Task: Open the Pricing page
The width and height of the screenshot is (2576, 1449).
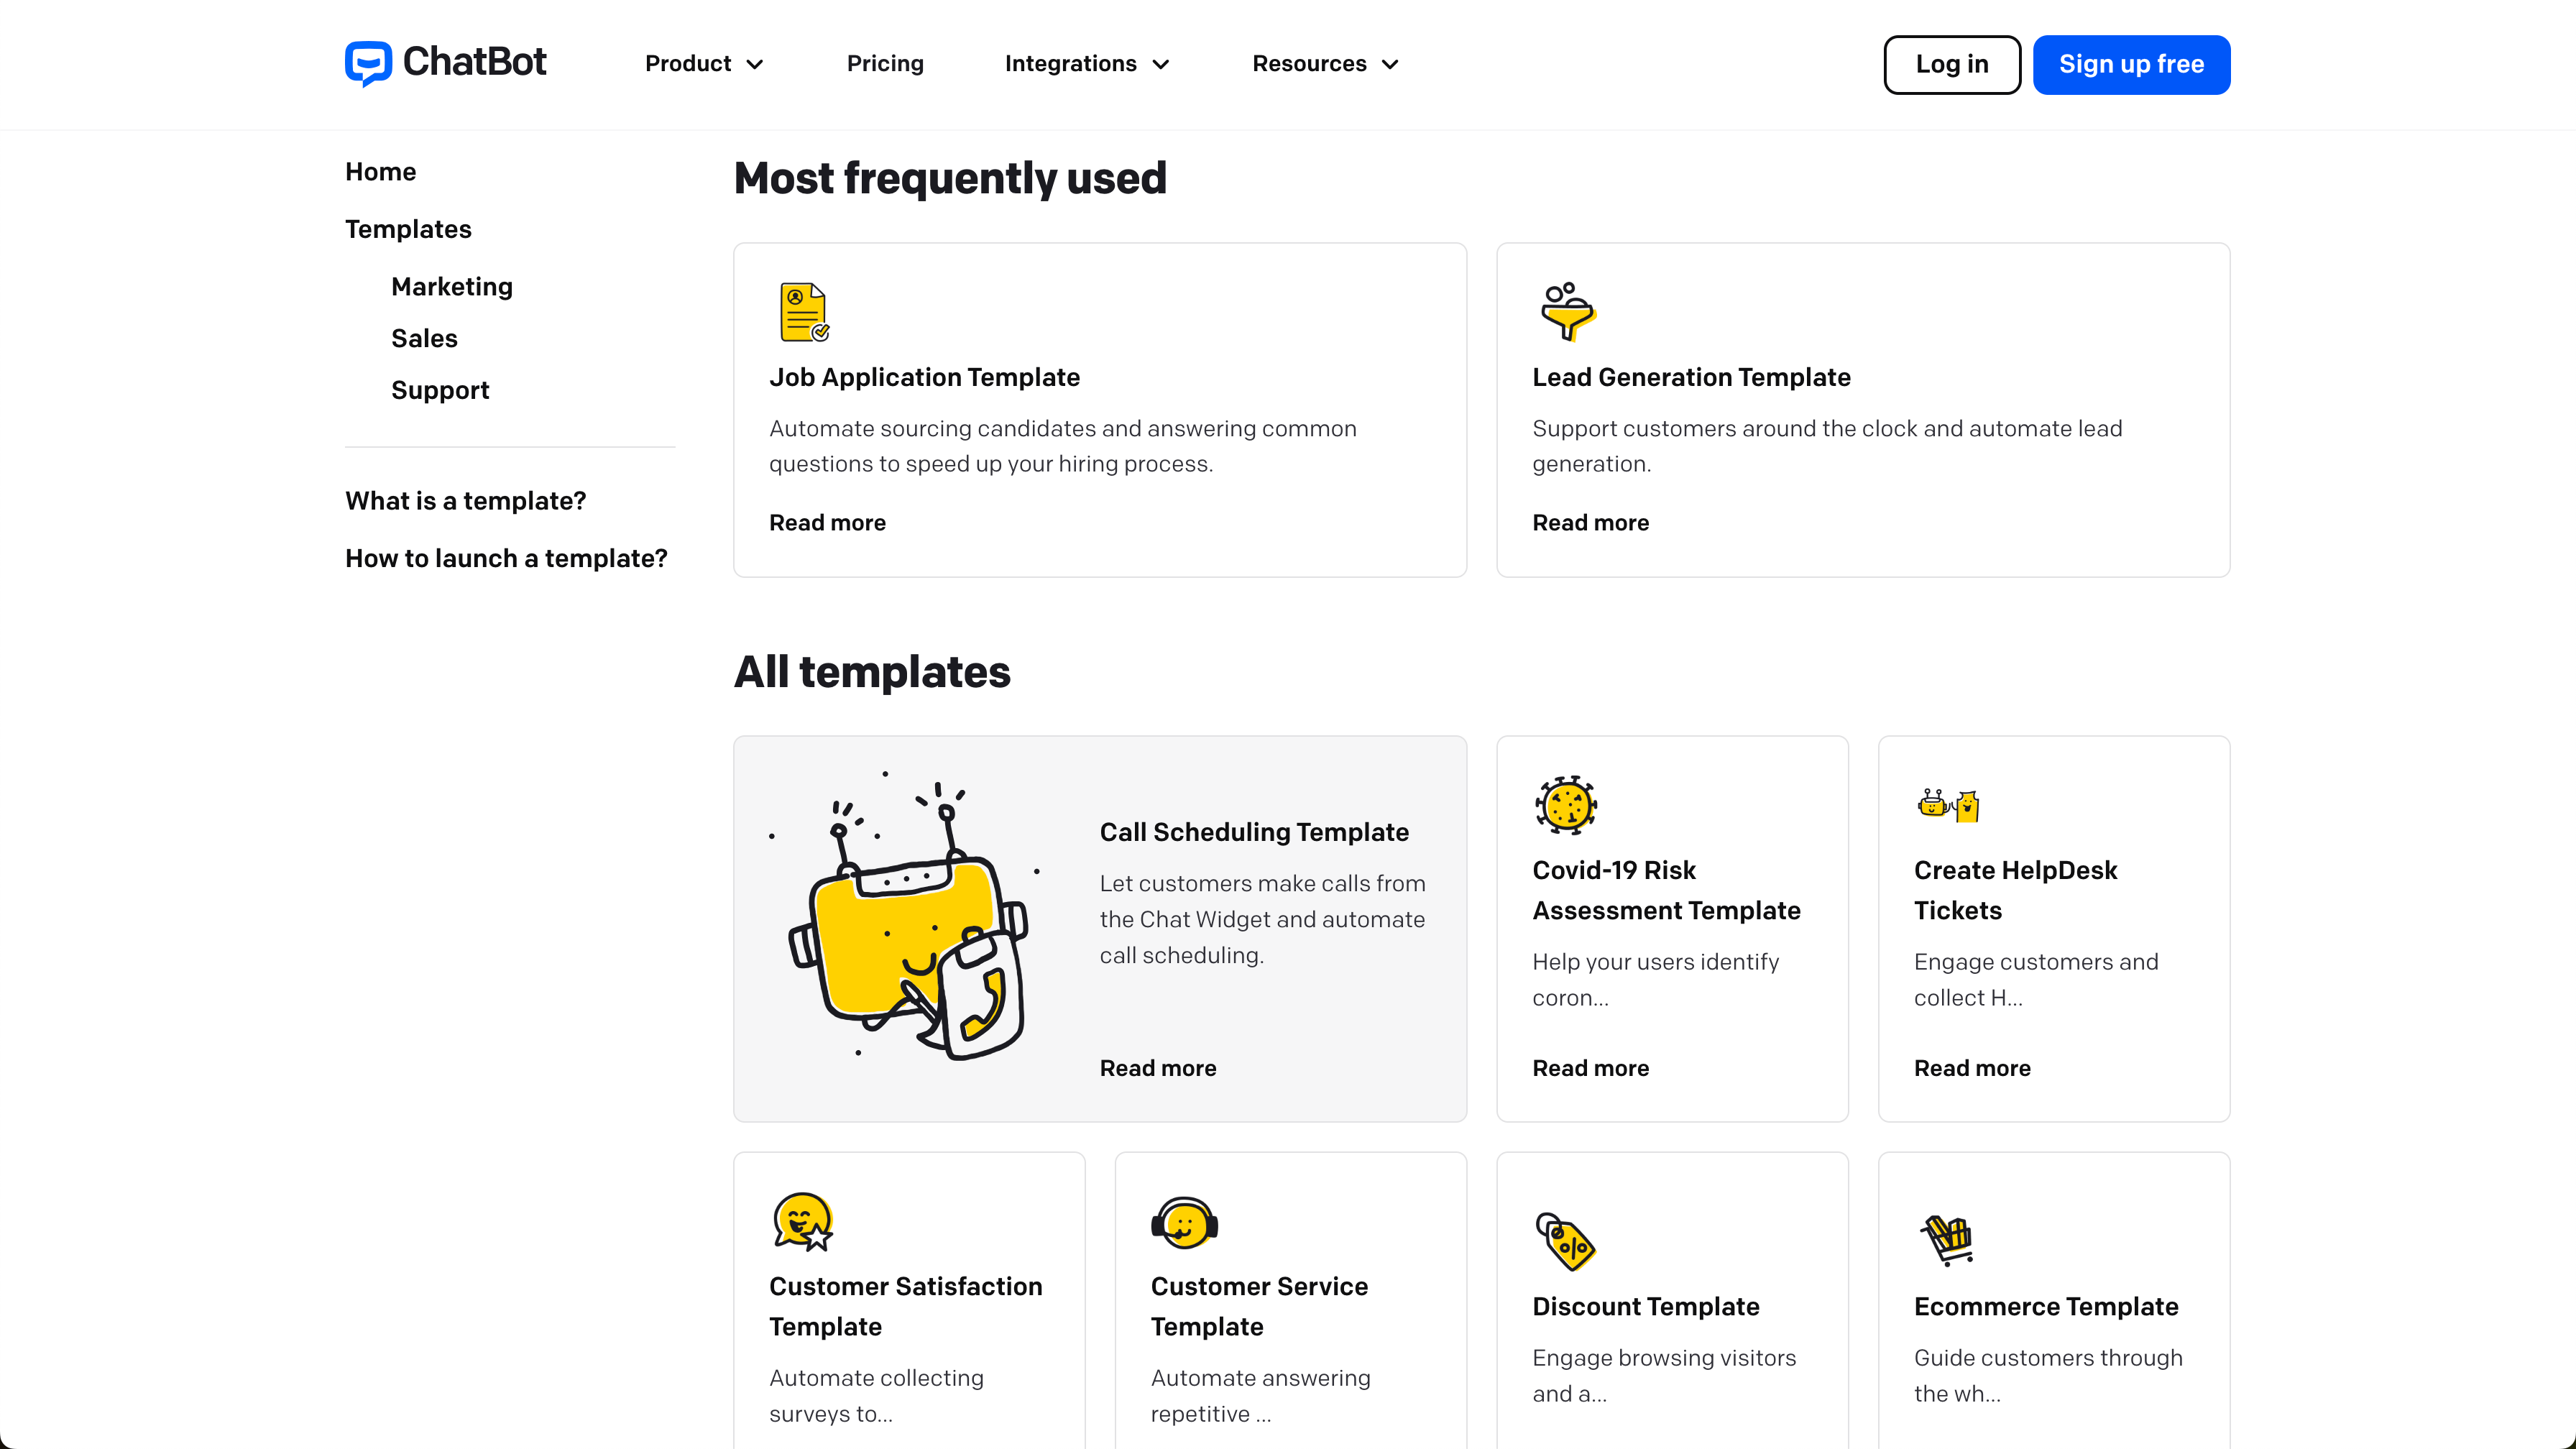Action: click(885, 64)
